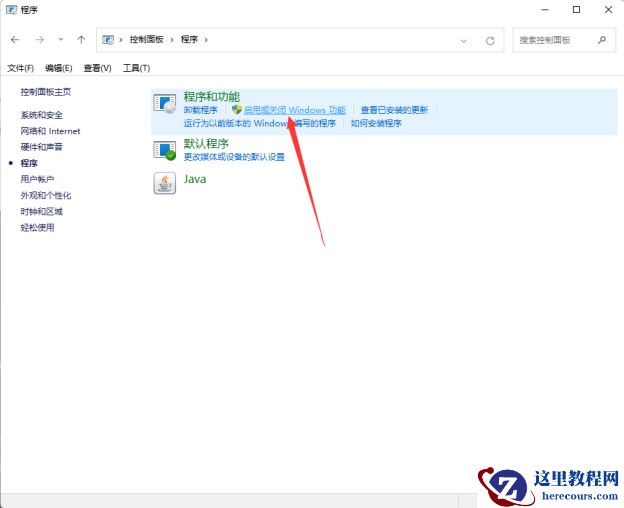Open 硬件和声音 category
This screenshot has height=508, width=624.
pos(42,147)
